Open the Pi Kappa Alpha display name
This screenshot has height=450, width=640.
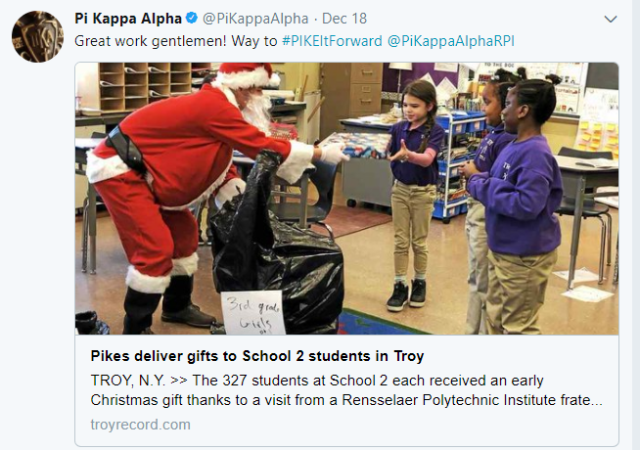coord(128,19)
